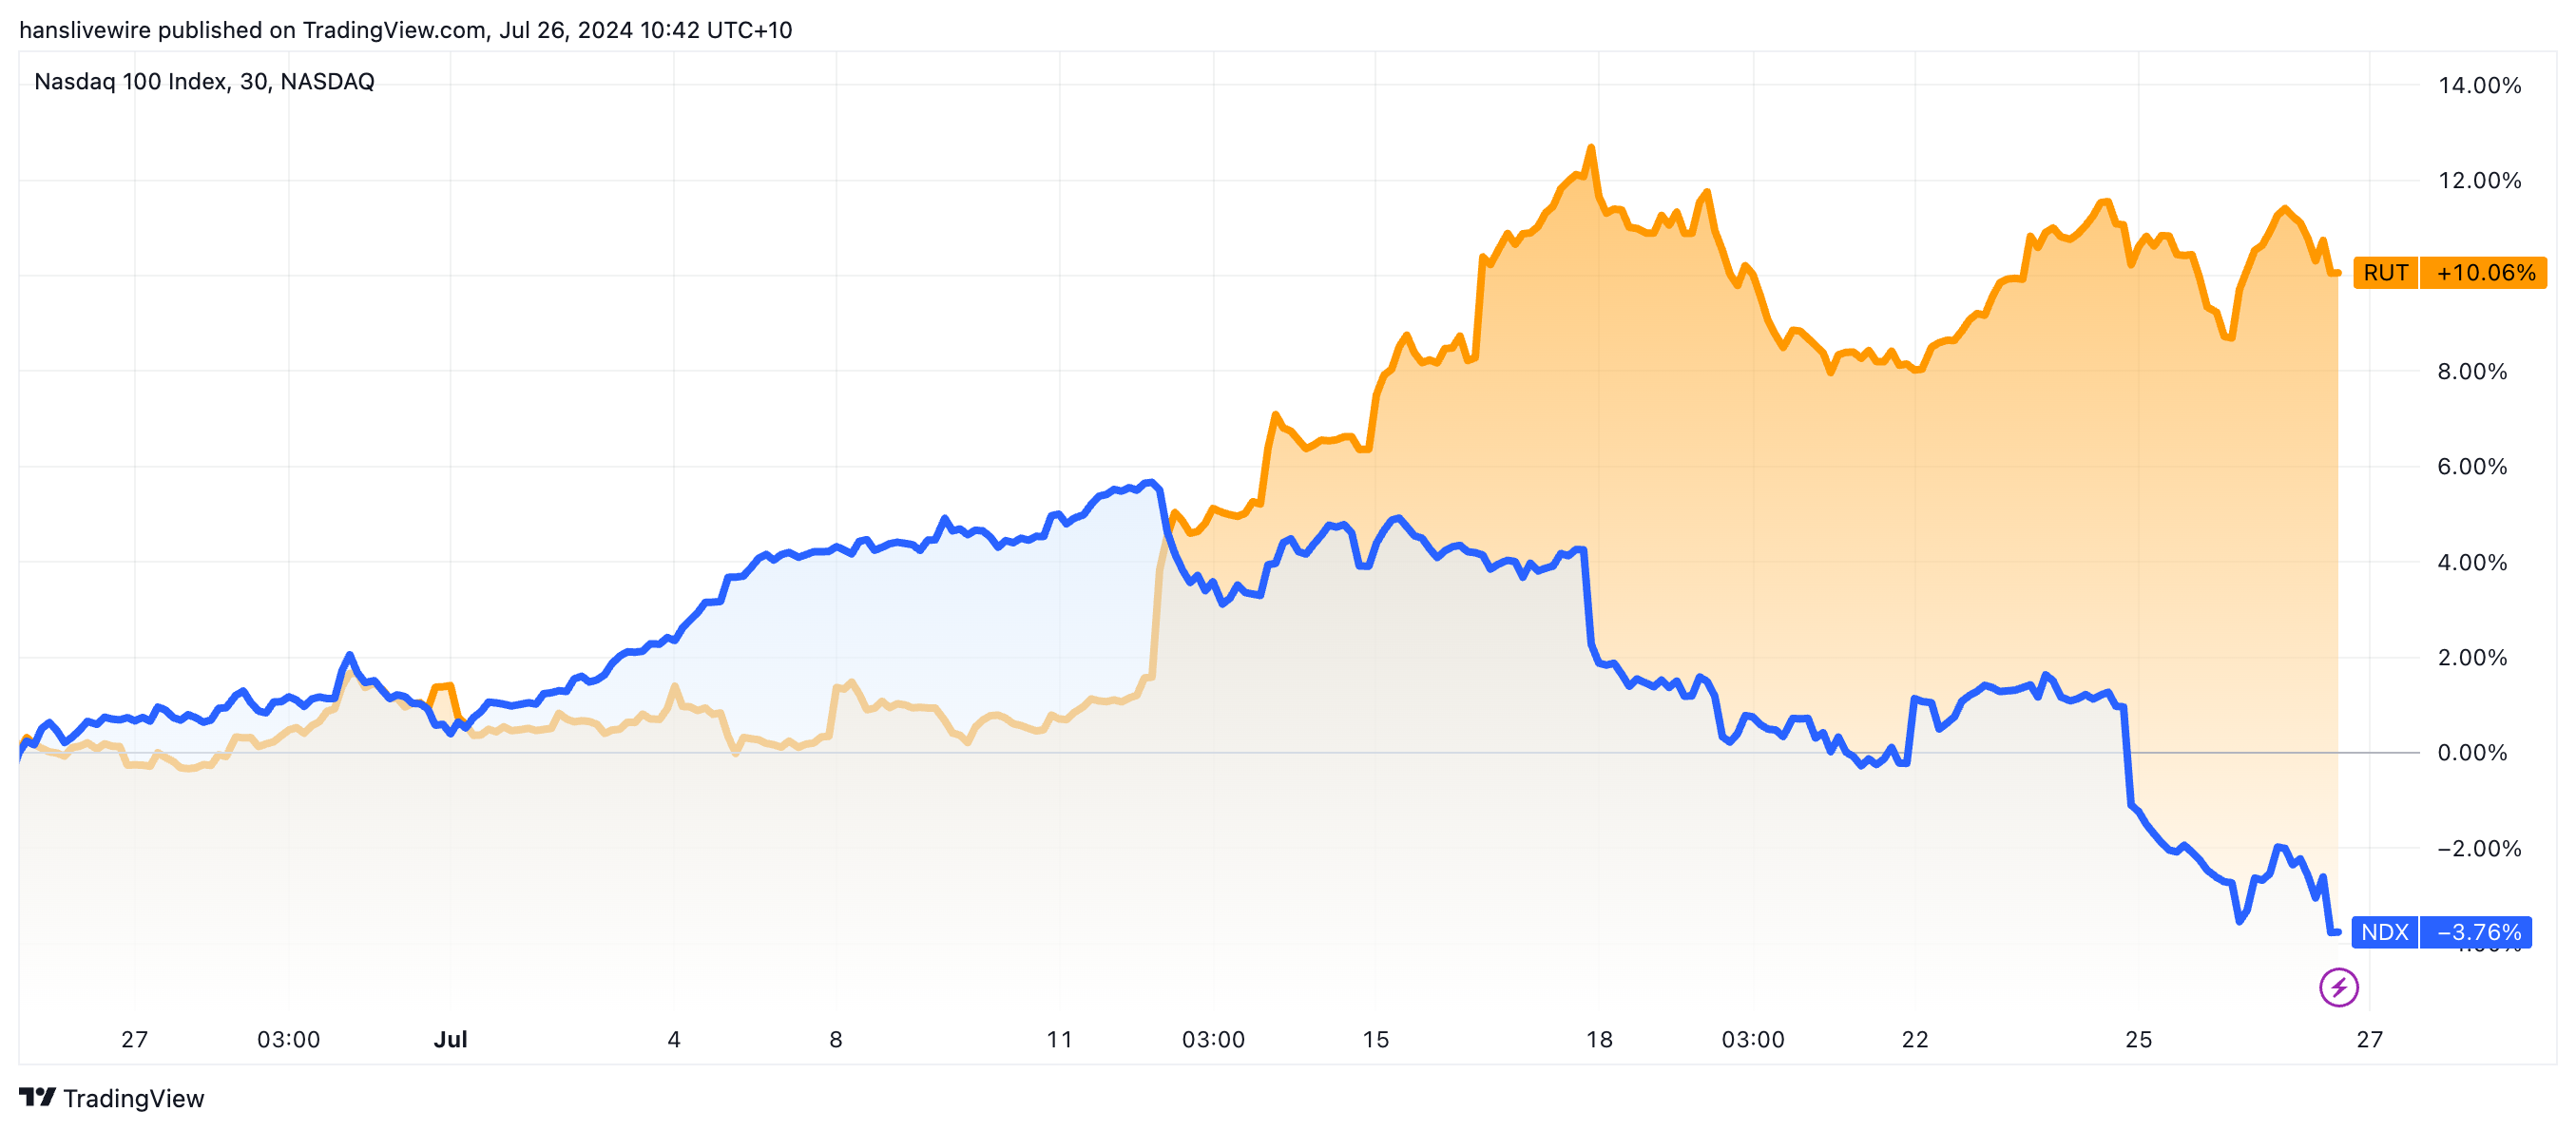Click date marker 11 on time axis
Viewport: 2576px width, 1131px height.
1059,1039
